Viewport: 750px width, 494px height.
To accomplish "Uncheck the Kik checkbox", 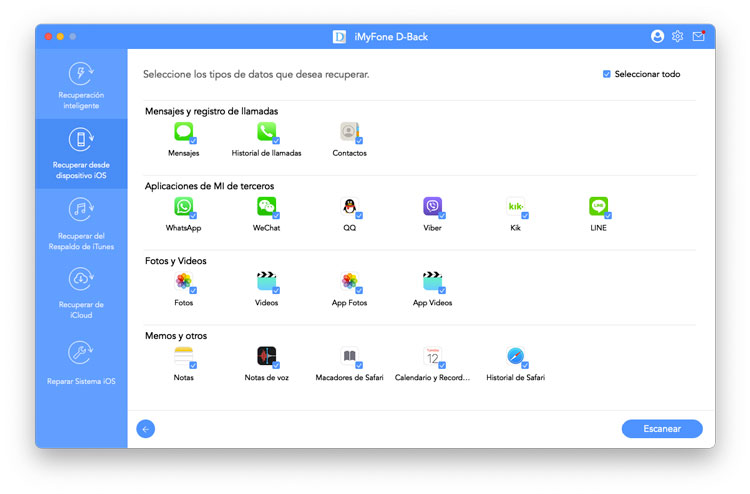I will [x=525, y=216].
